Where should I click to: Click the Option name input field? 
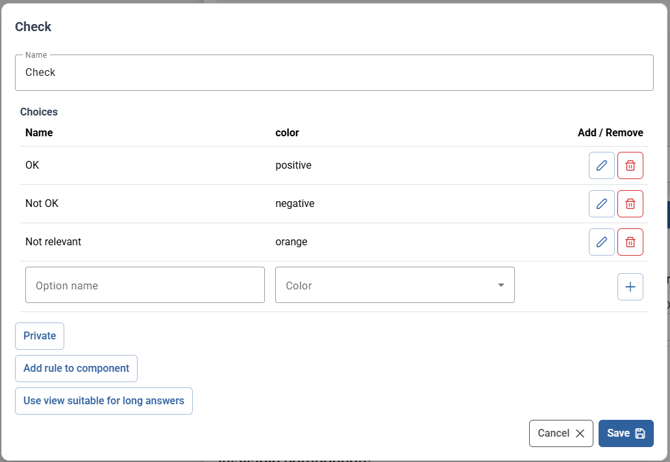pos(145,285)
